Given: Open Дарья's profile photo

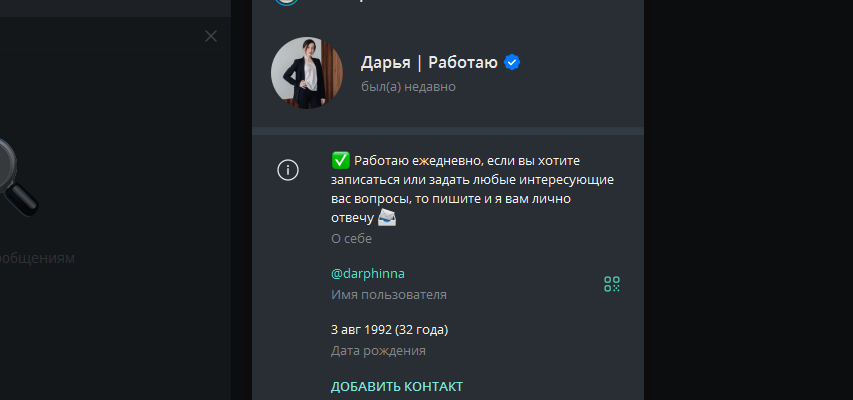Looking at the screenshot, I should pos(307,73).
